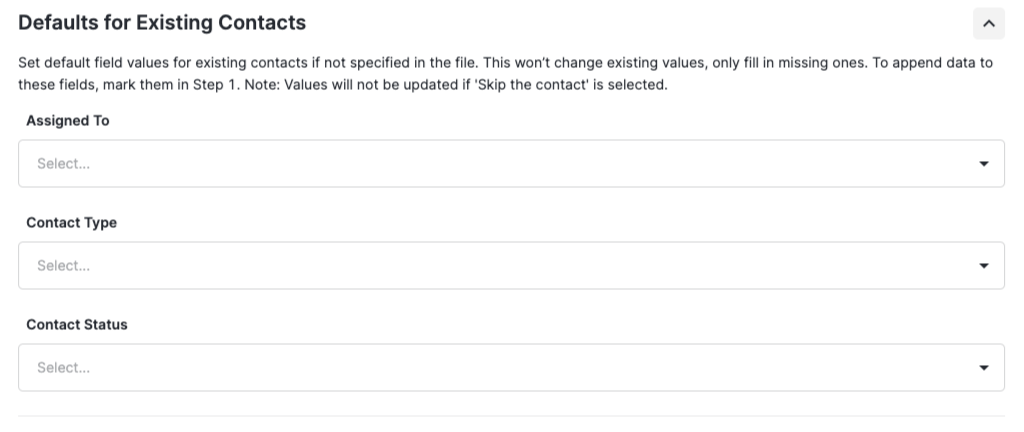Collapse the Defaults for Existing Contacts section

coord(988,23)
